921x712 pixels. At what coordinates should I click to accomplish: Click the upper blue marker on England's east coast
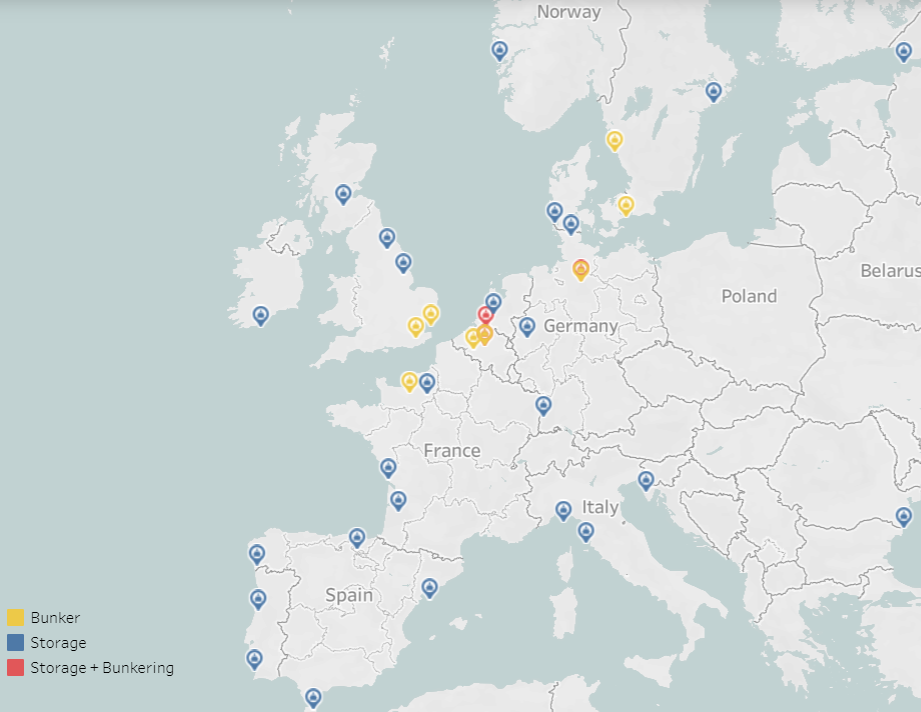pyautogui.click(x=387, y=238)
